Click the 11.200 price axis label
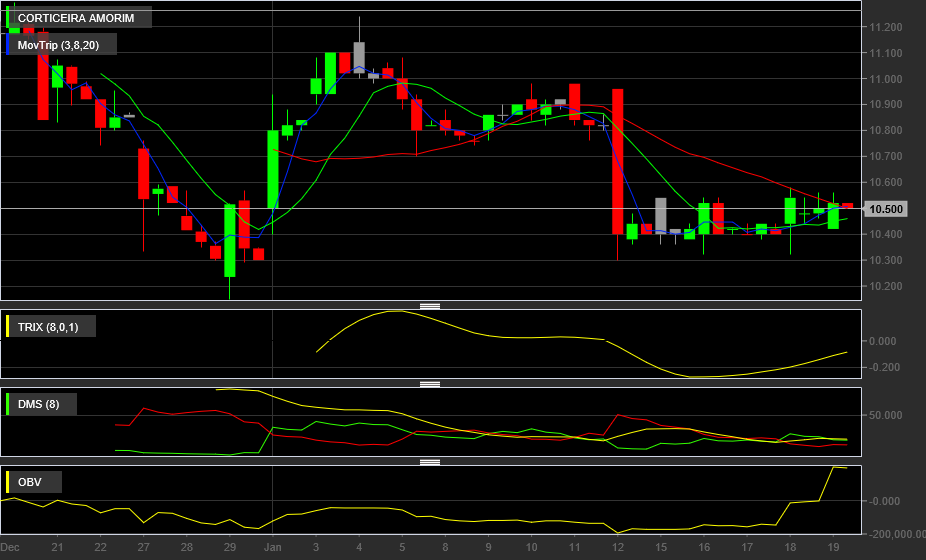926x560 pixels. 885,27
